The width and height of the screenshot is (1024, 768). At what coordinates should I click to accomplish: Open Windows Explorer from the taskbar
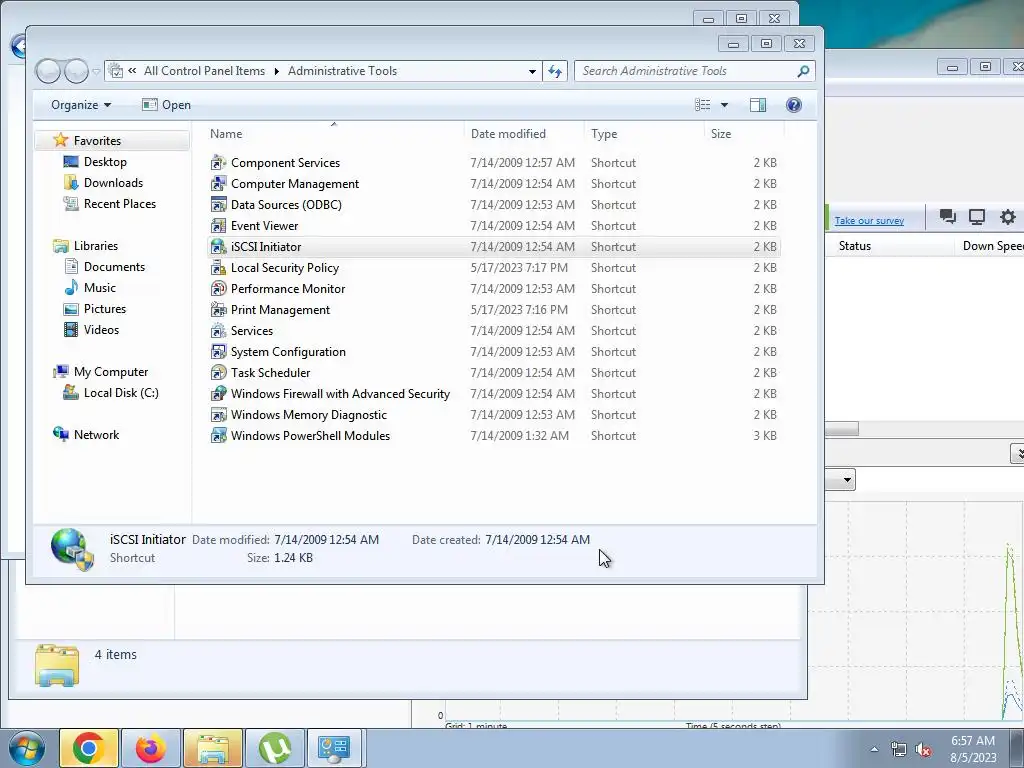tap(213, 748)
